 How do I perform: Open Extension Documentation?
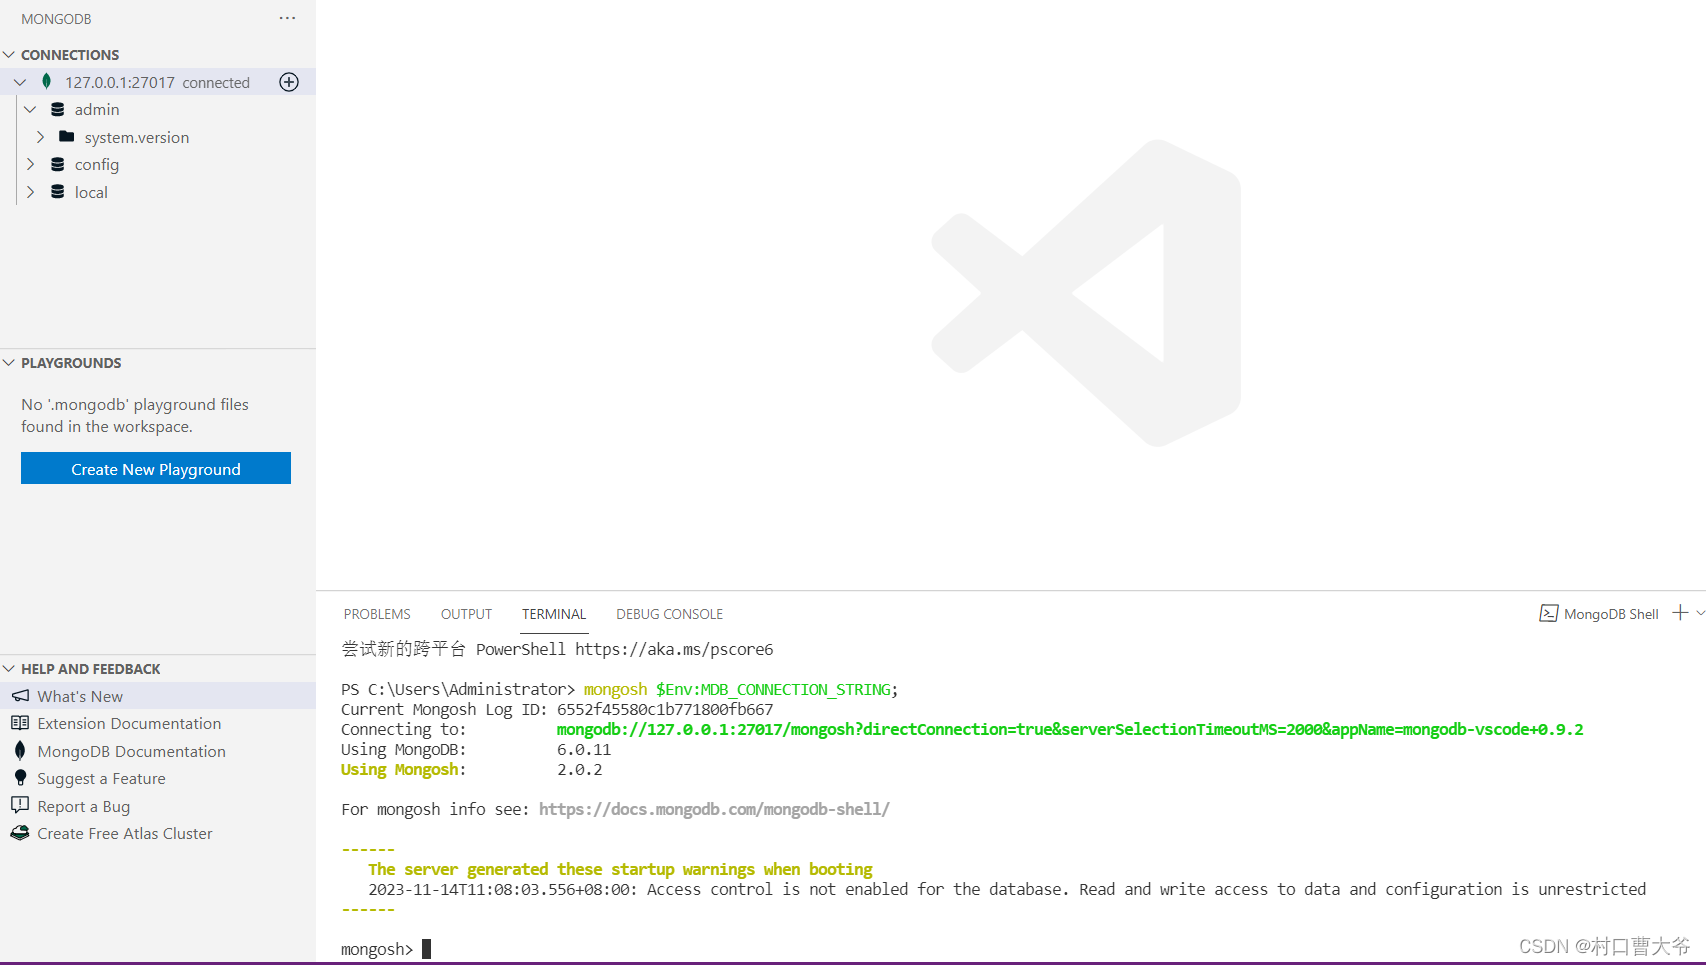128,723
